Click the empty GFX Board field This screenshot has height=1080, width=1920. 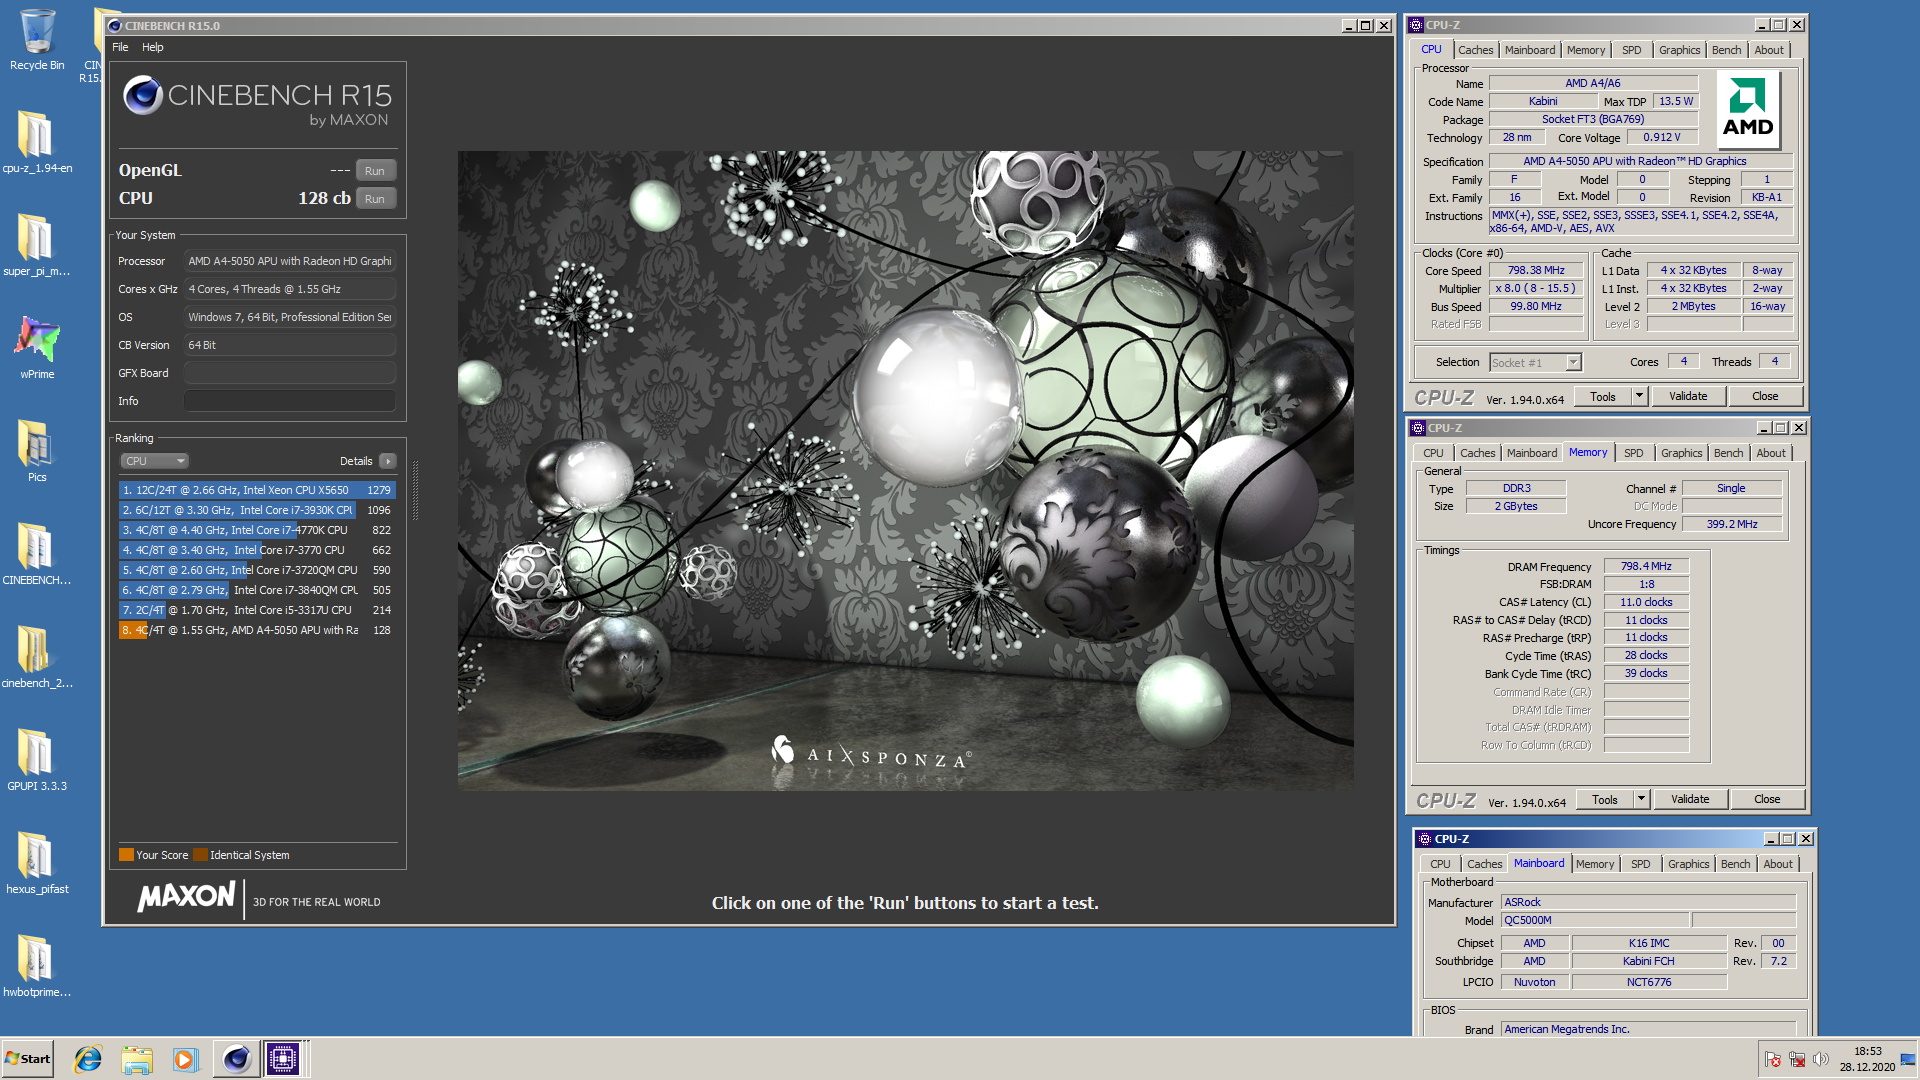point(290,373)
